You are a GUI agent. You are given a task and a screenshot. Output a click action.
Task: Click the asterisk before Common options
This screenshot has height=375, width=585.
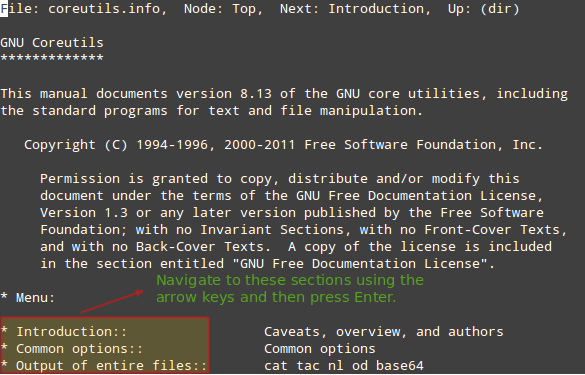(4, 347)
